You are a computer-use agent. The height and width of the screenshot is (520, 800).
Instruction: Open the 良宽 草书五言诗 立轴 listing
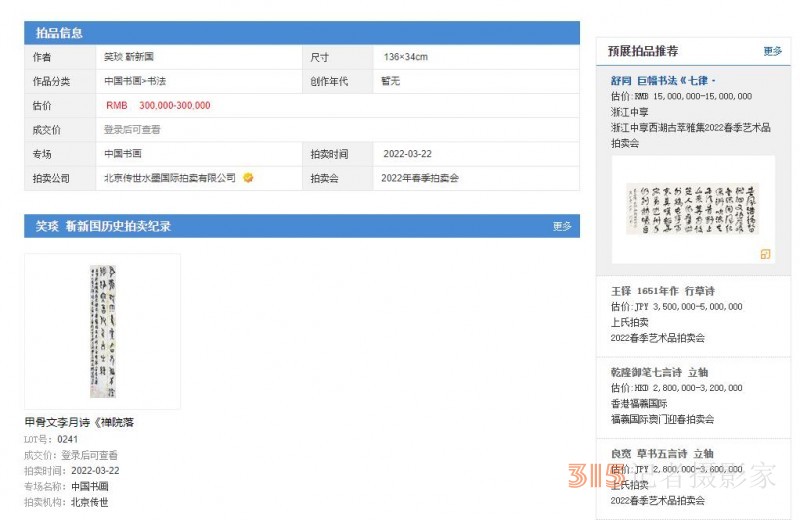point(661,453)
